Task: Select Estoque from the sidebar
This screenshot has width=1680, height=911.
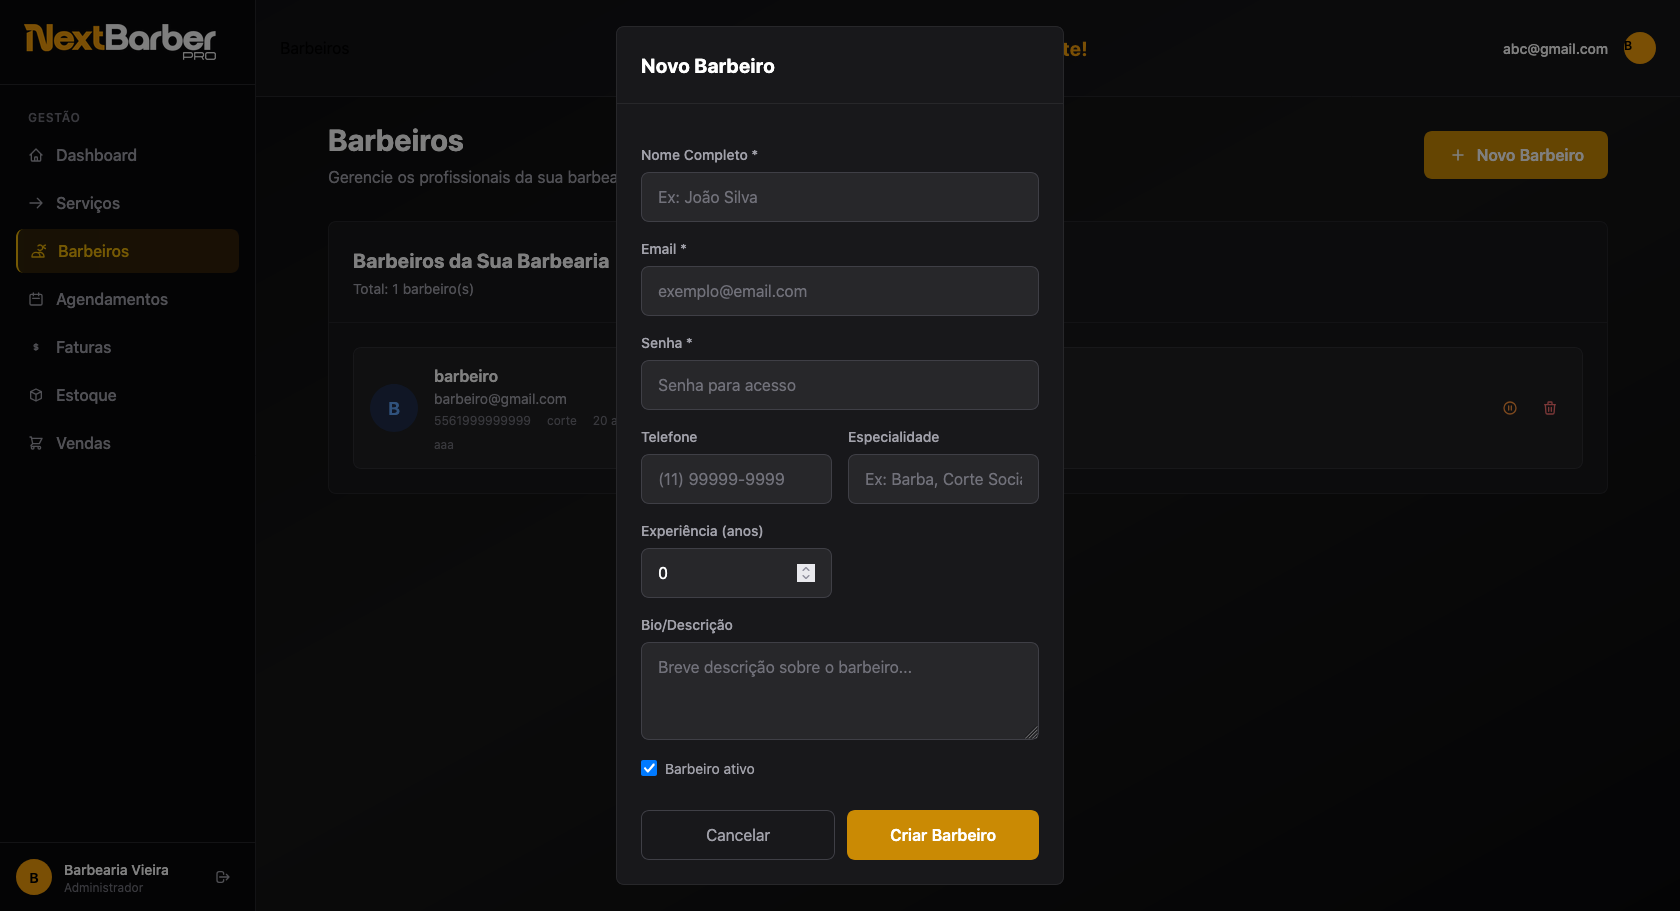Action: [86, 395]
